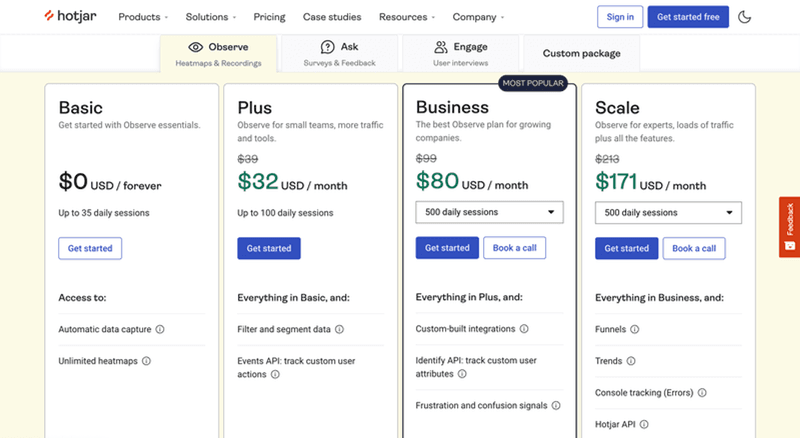800x438 pixels.
Task: Click info icon beside Frustration and confusion signals
Action: click(556, 406)
